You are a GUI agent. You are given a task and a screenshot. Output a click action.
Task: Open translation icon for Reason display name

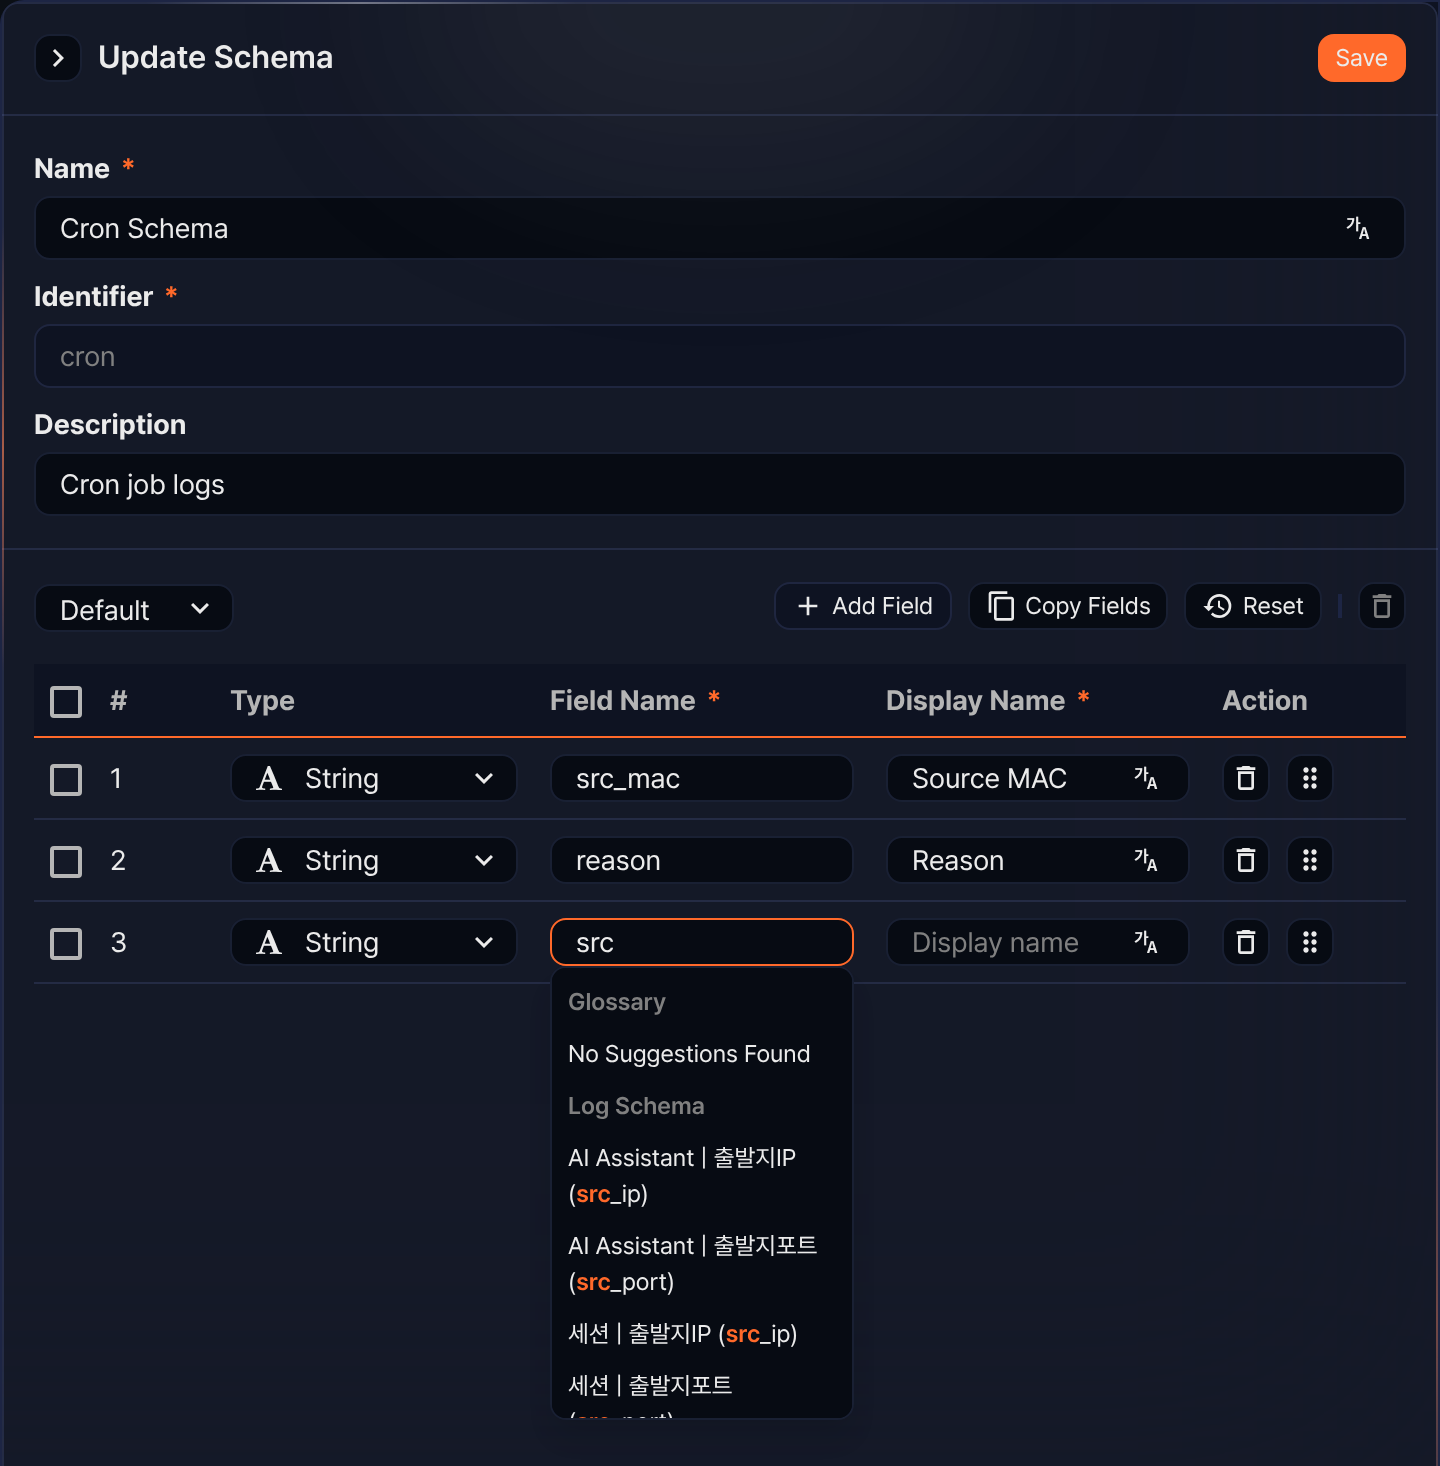click(x=1146, y=860)
